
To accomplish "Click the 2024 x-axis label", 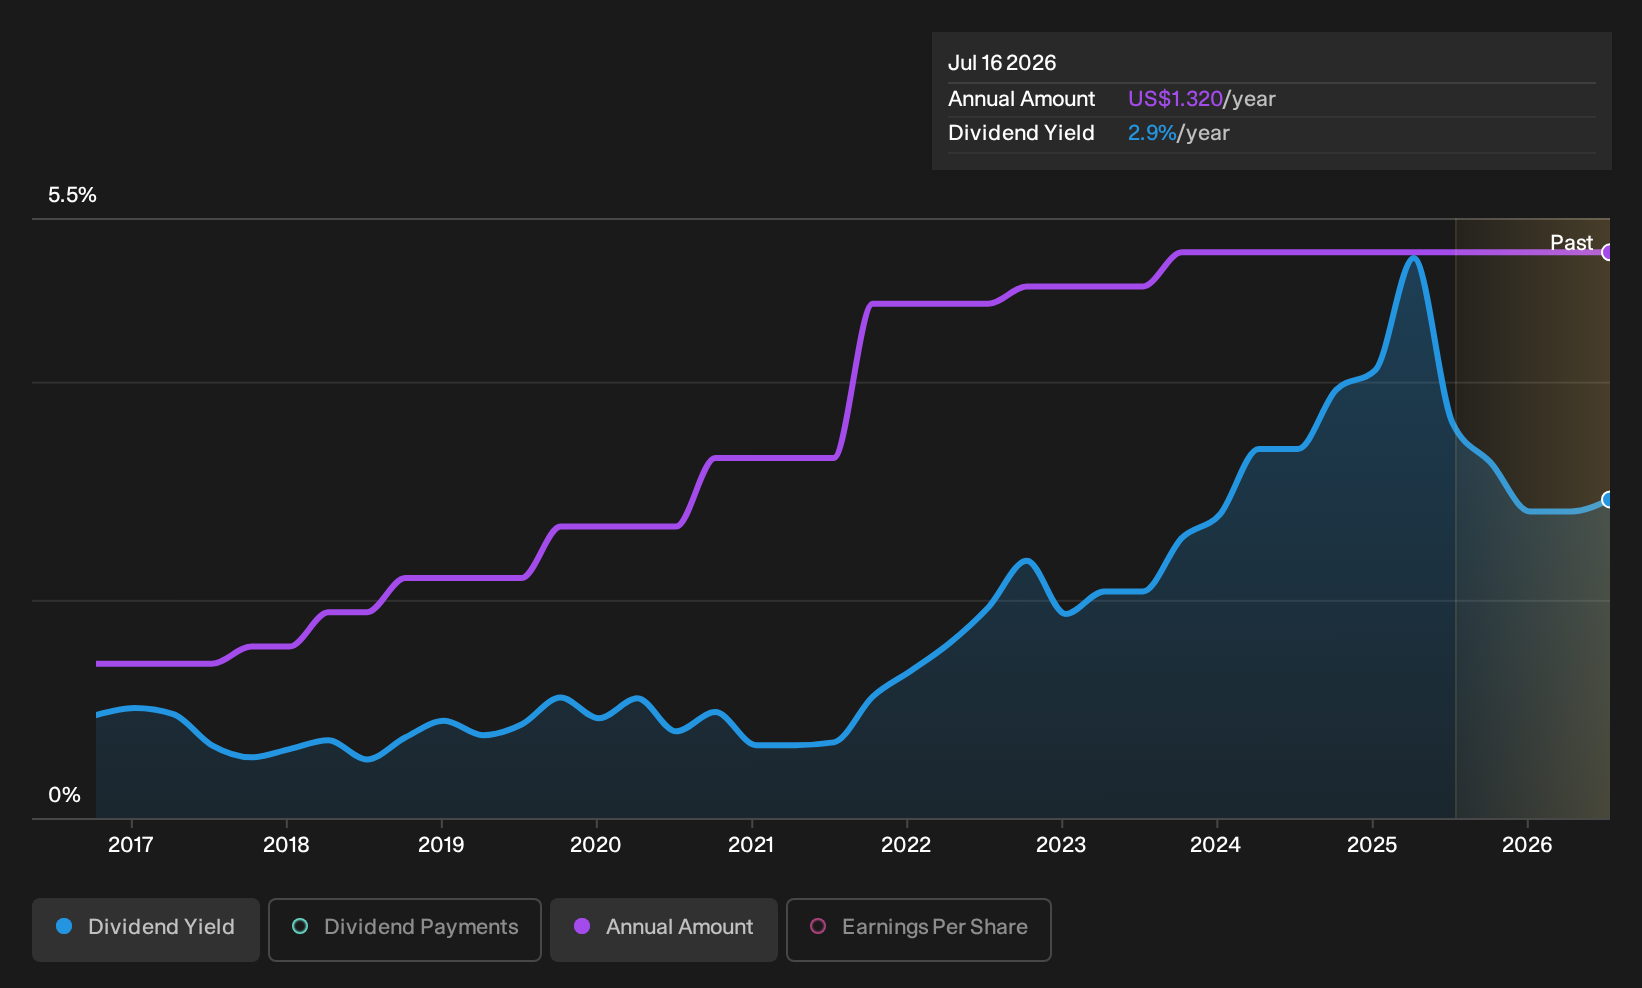I will (x=1216, y=845).
